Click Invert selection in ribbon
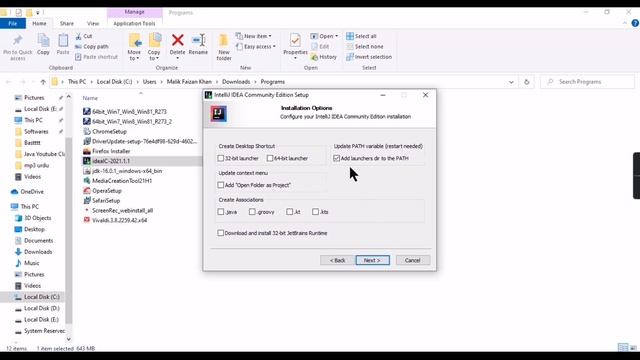640x360 pixels. pos(369,57)
